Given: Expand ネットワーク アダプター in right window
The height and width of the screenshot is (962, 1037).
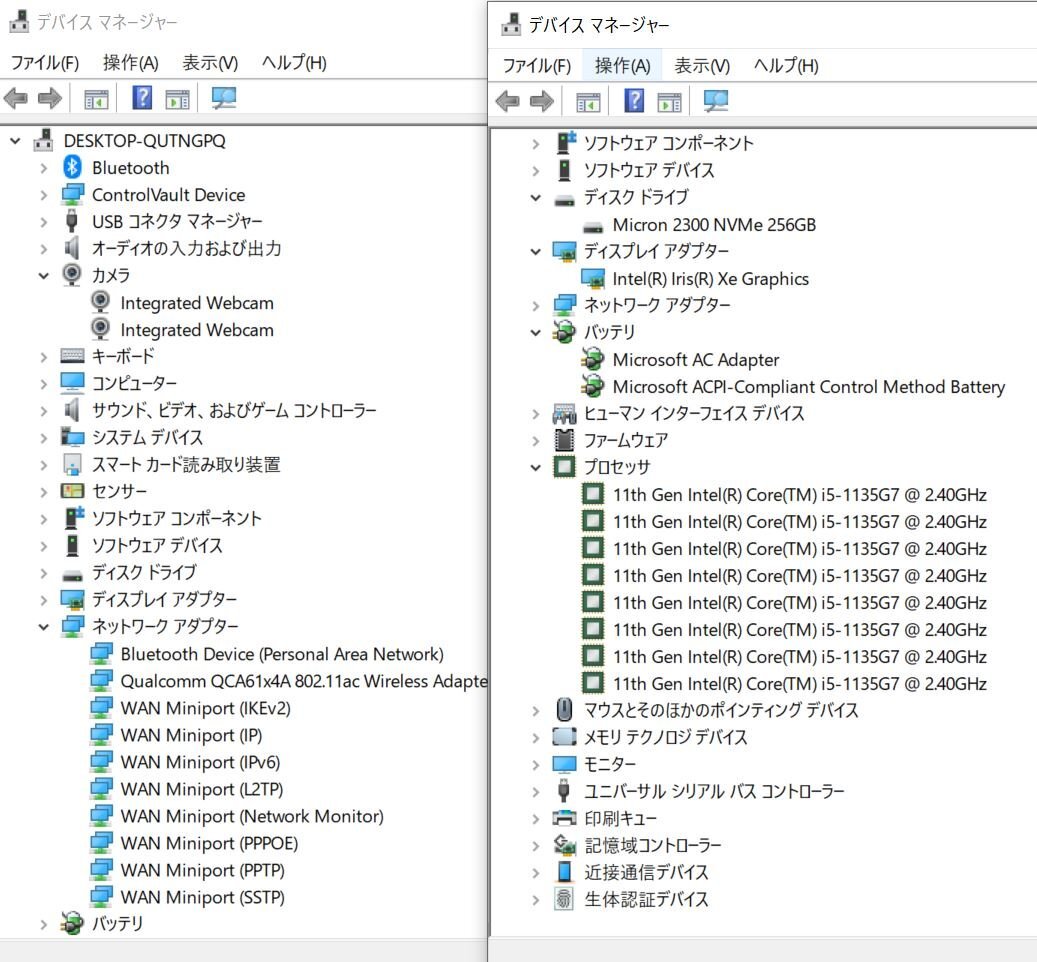Looking at the screenshot, I should coord(536,305).
